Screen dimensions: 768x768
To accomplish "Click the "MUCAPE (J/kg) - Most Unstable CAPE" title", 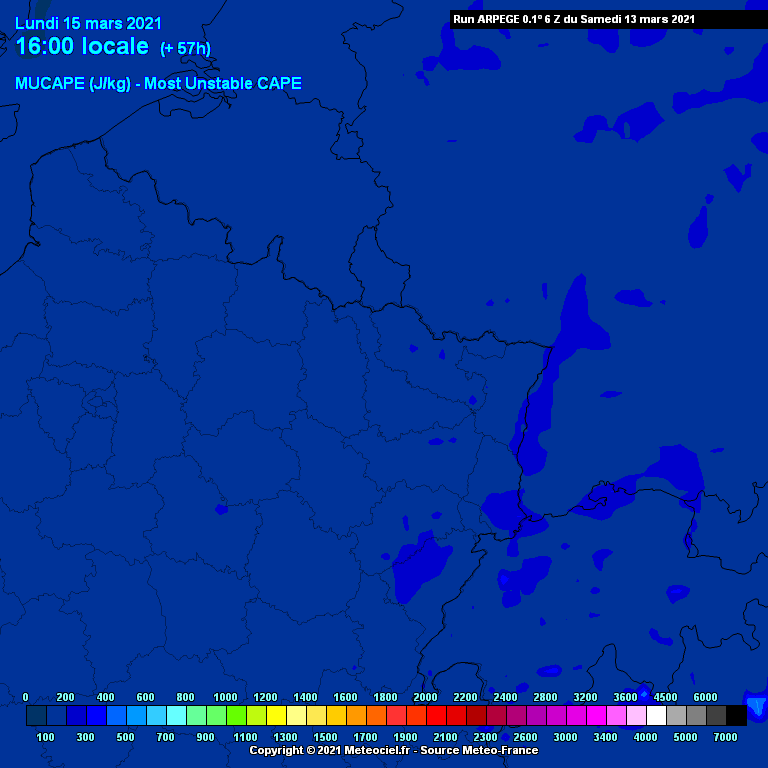I will click(158, 84).
